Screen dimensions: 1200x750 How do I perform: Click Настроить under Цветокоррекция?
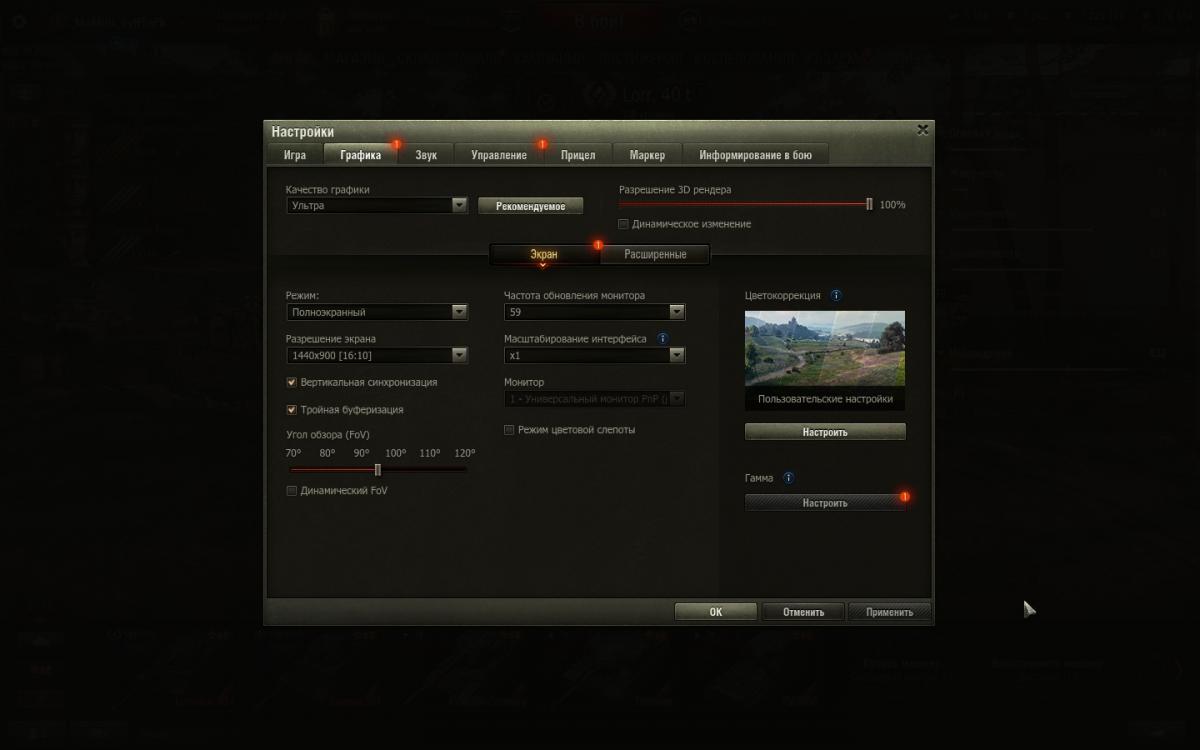click(825, 432)
